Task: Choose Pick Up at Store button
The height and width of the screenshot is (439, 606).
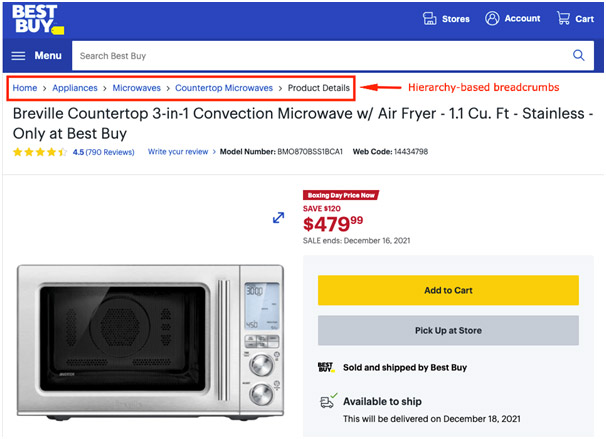Action: coord(448,330)
